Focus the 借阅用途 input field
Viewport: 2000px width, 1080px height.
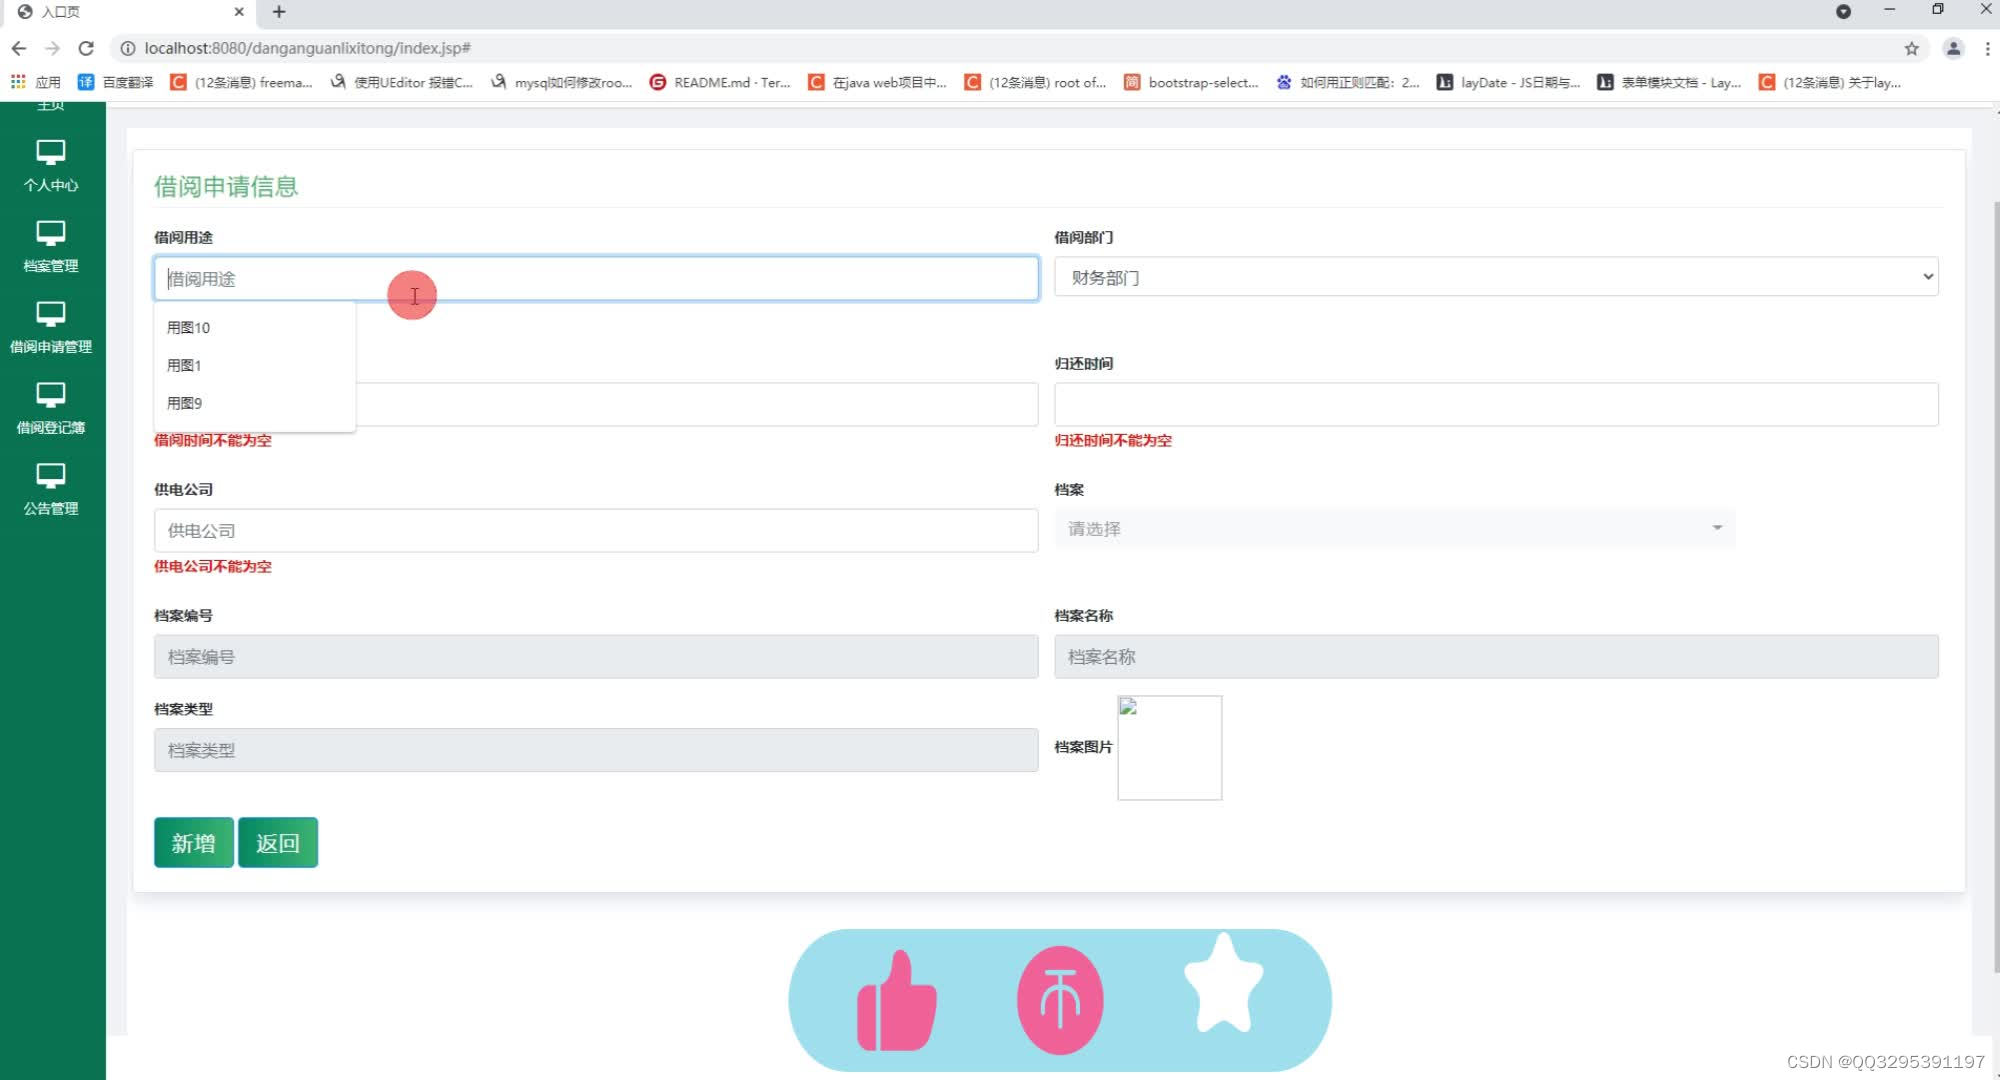[x=596, y=278]
